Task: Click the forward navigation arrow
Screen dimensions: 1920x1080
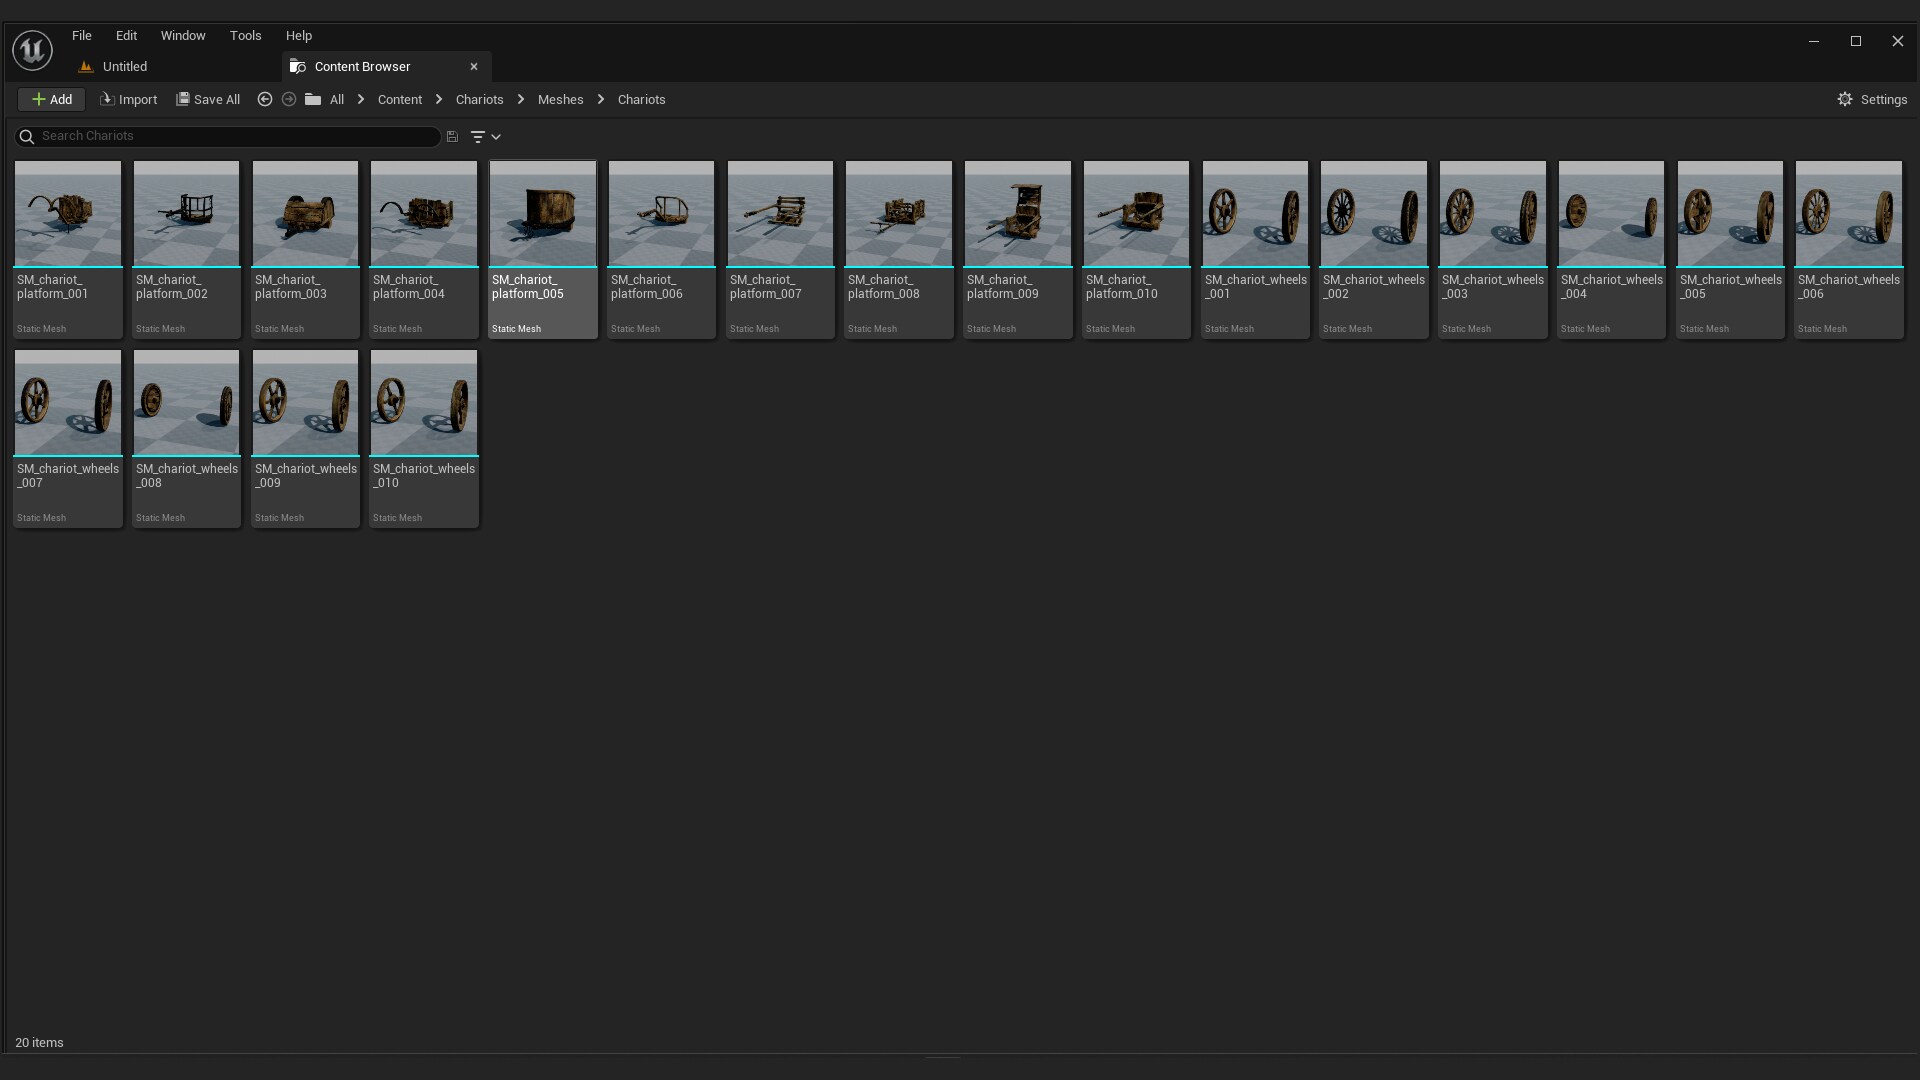Action: (289, 99)
